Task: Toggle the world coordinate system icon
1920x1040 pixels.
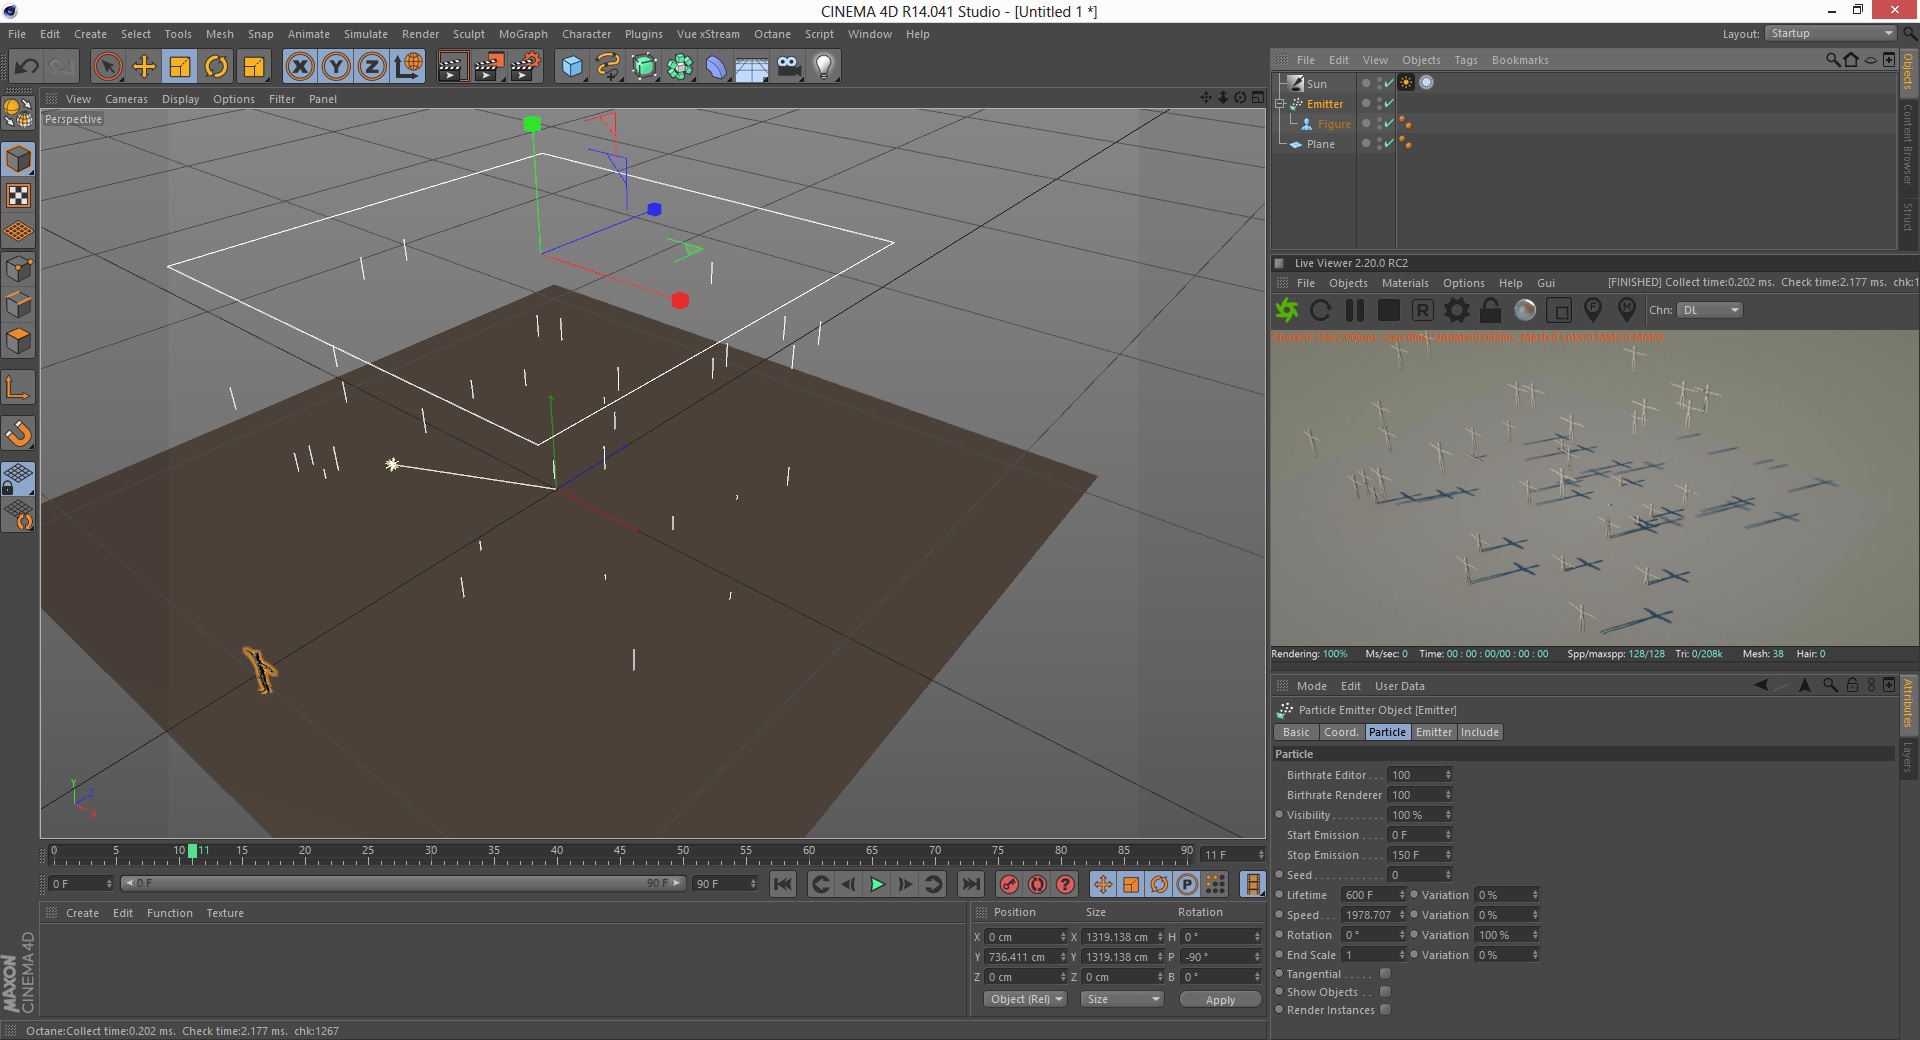Action: click(x=408, y=67)
